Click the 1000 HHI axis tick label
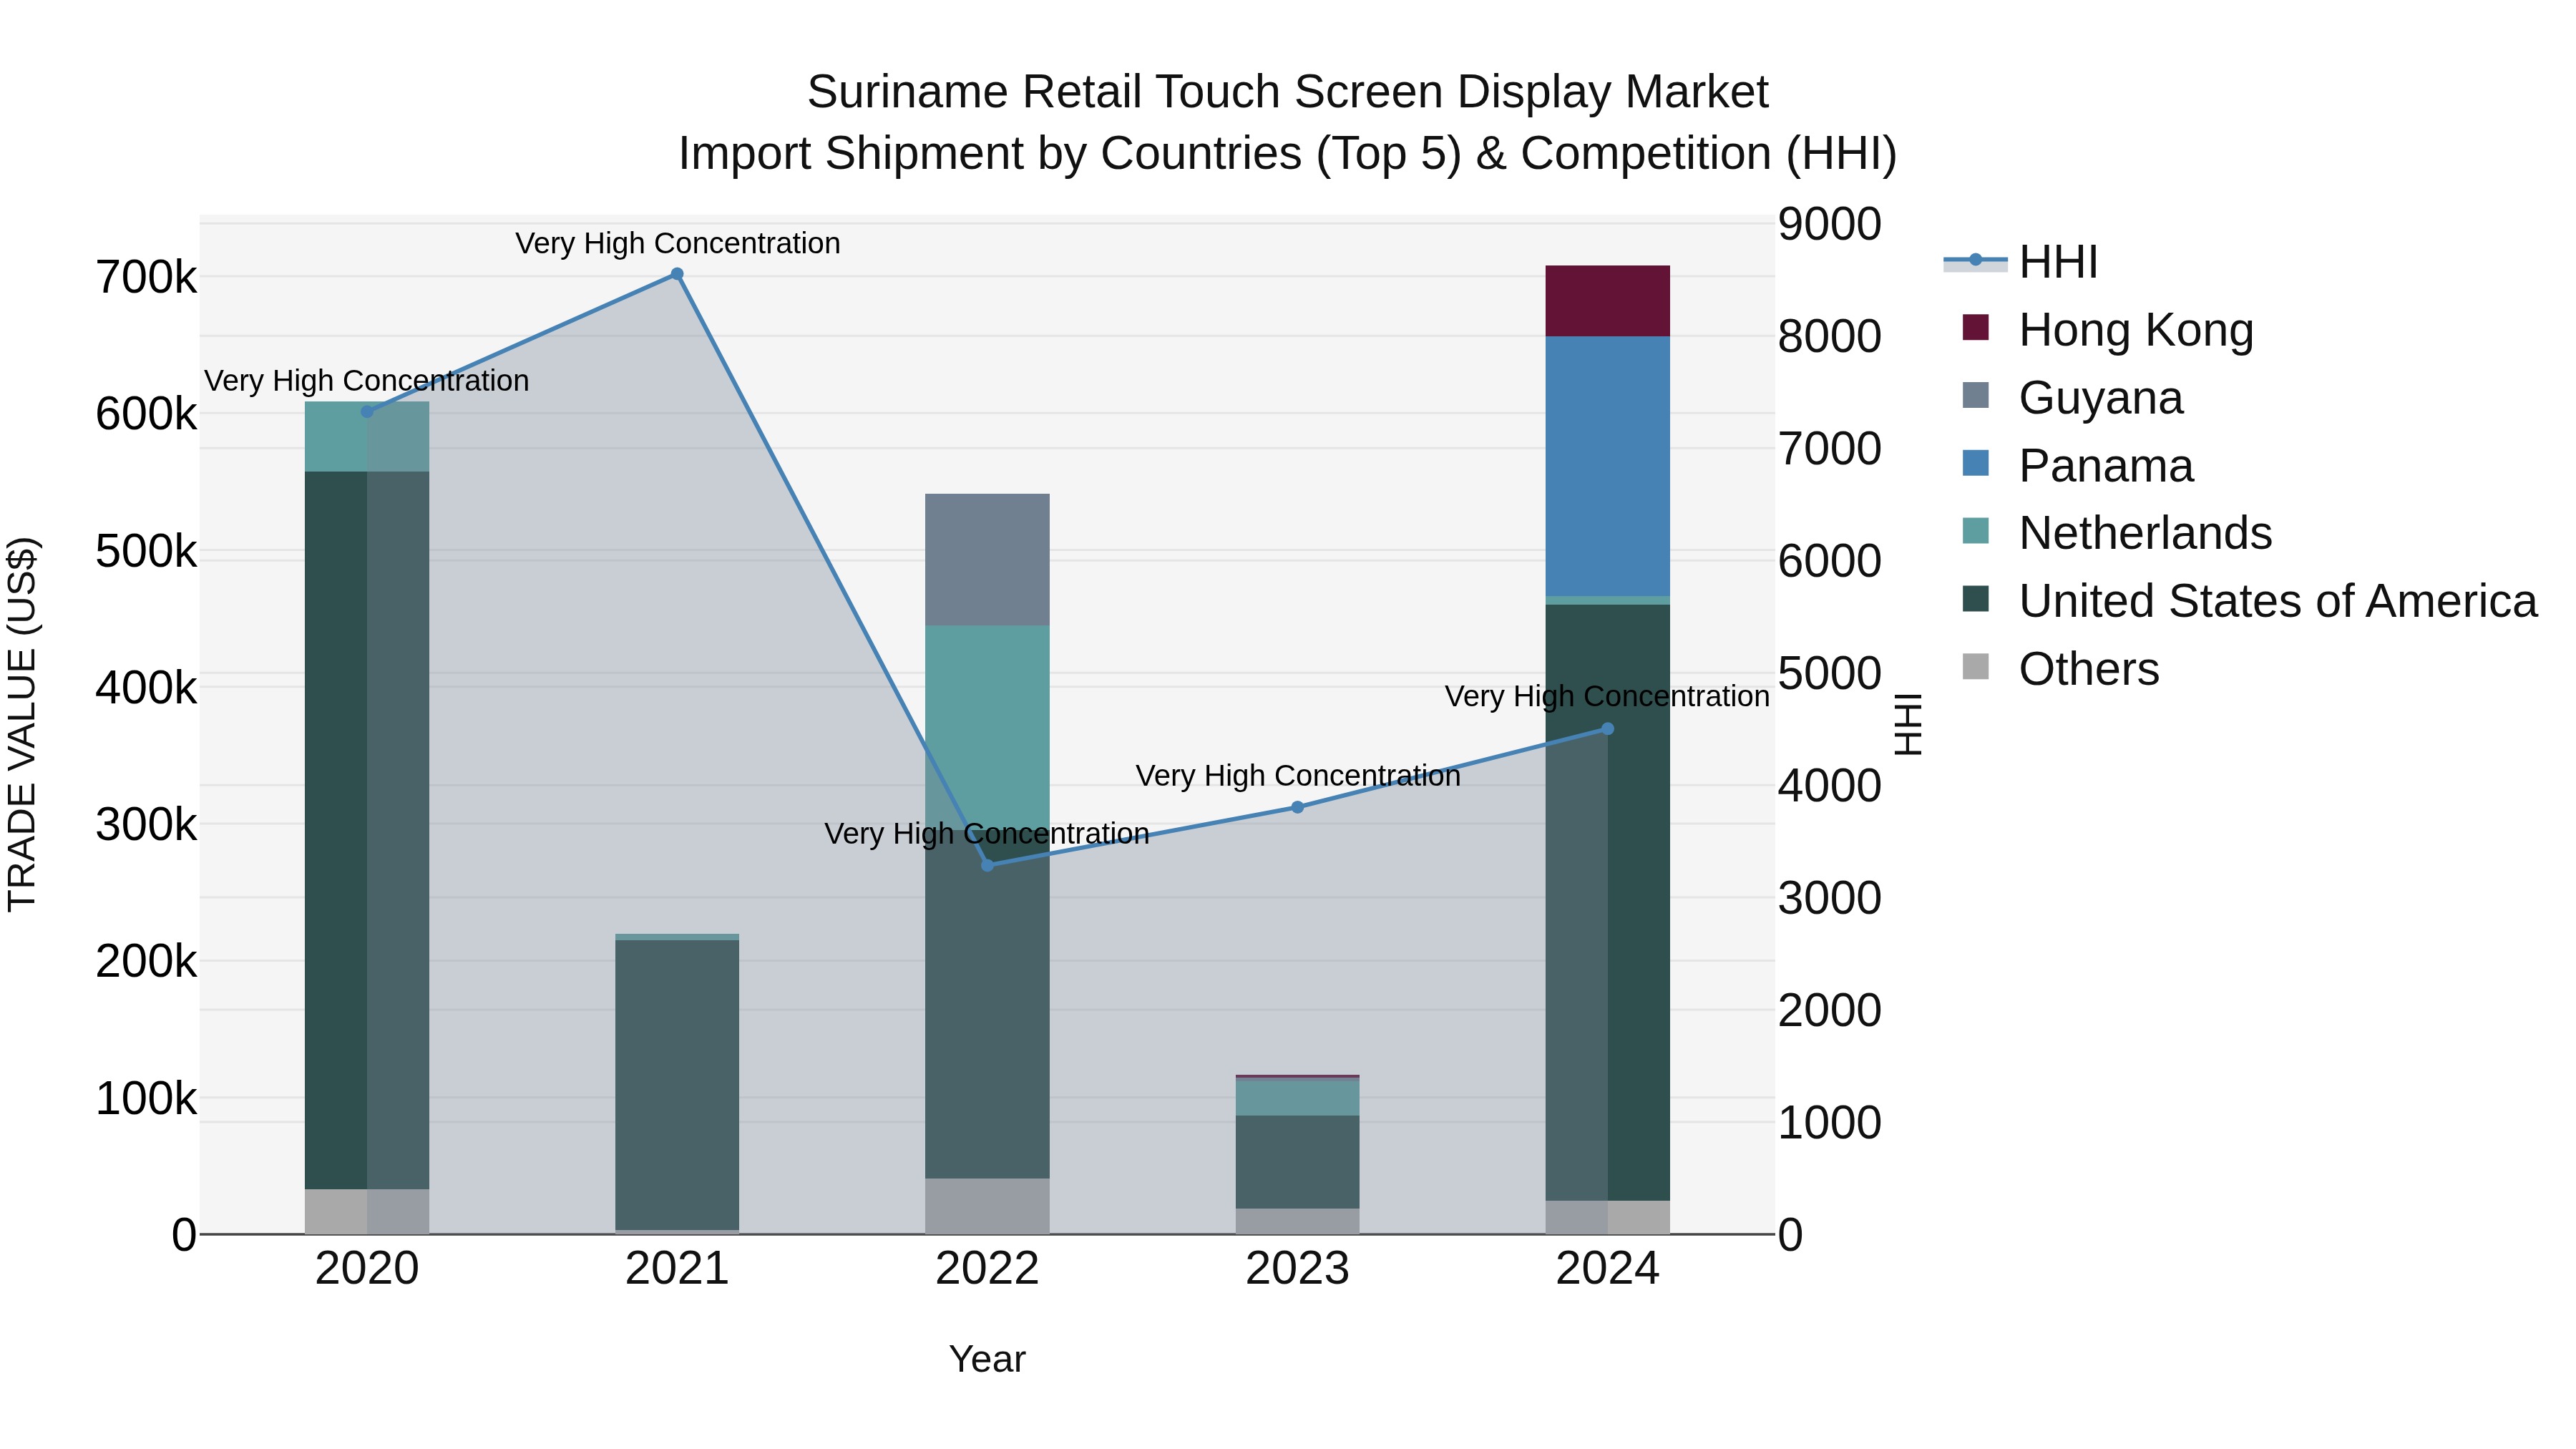Viewport: 2576px width, 1449px height. 1829,1123
